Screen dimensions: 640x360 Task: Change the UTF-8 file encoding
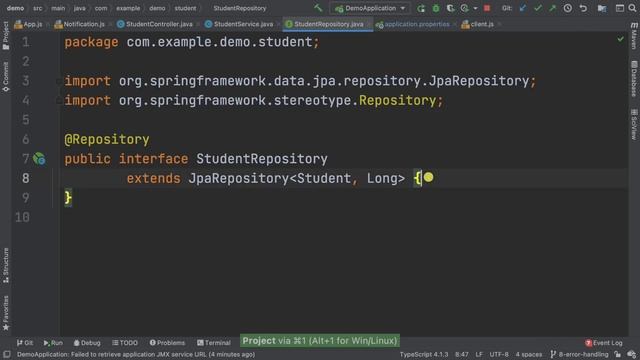[499, 355]
